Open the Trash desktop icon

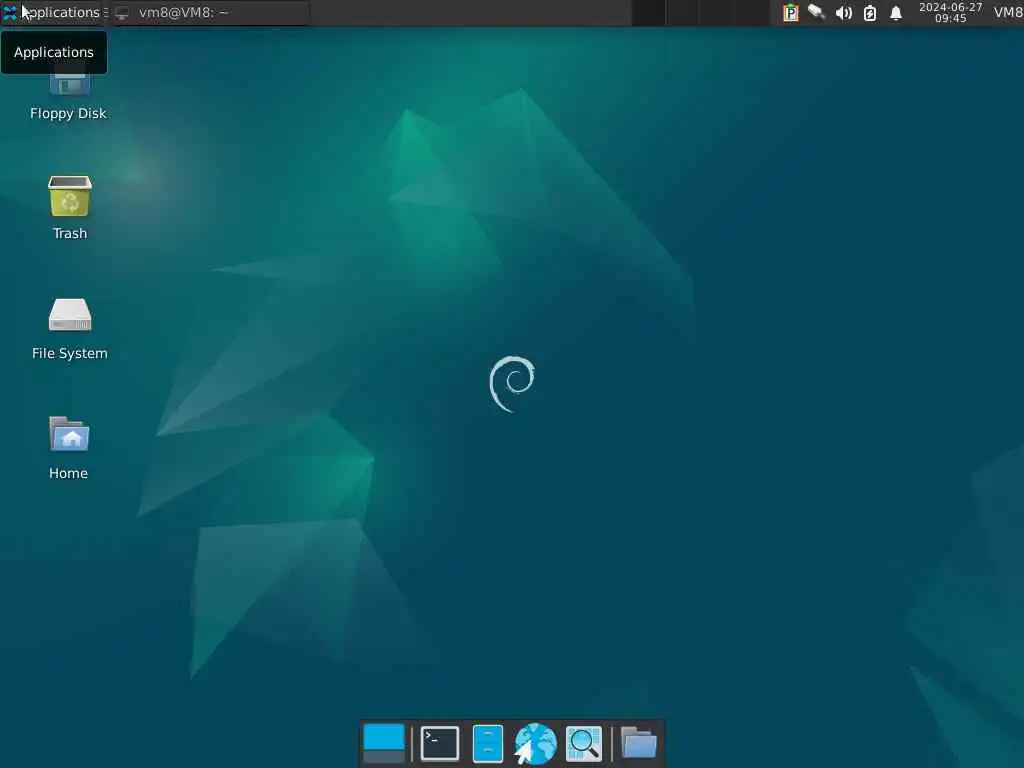click(x=69, y=208)
